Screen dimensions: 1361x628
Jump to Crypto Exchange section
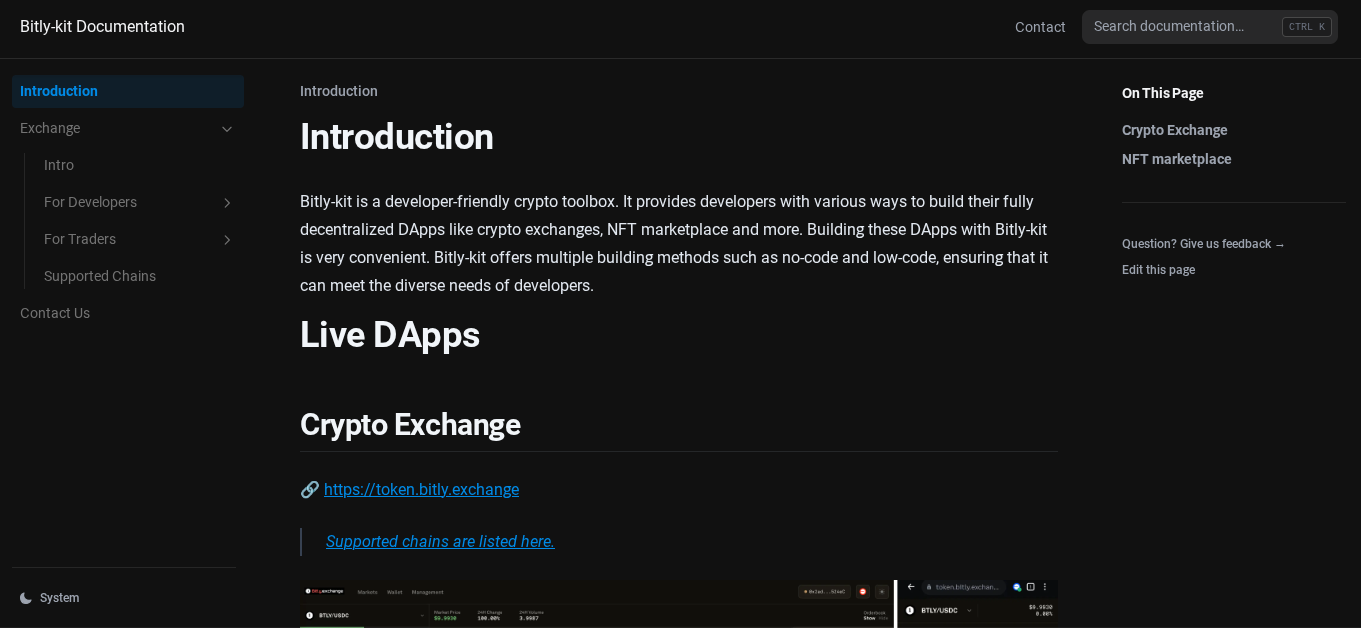1174,130
